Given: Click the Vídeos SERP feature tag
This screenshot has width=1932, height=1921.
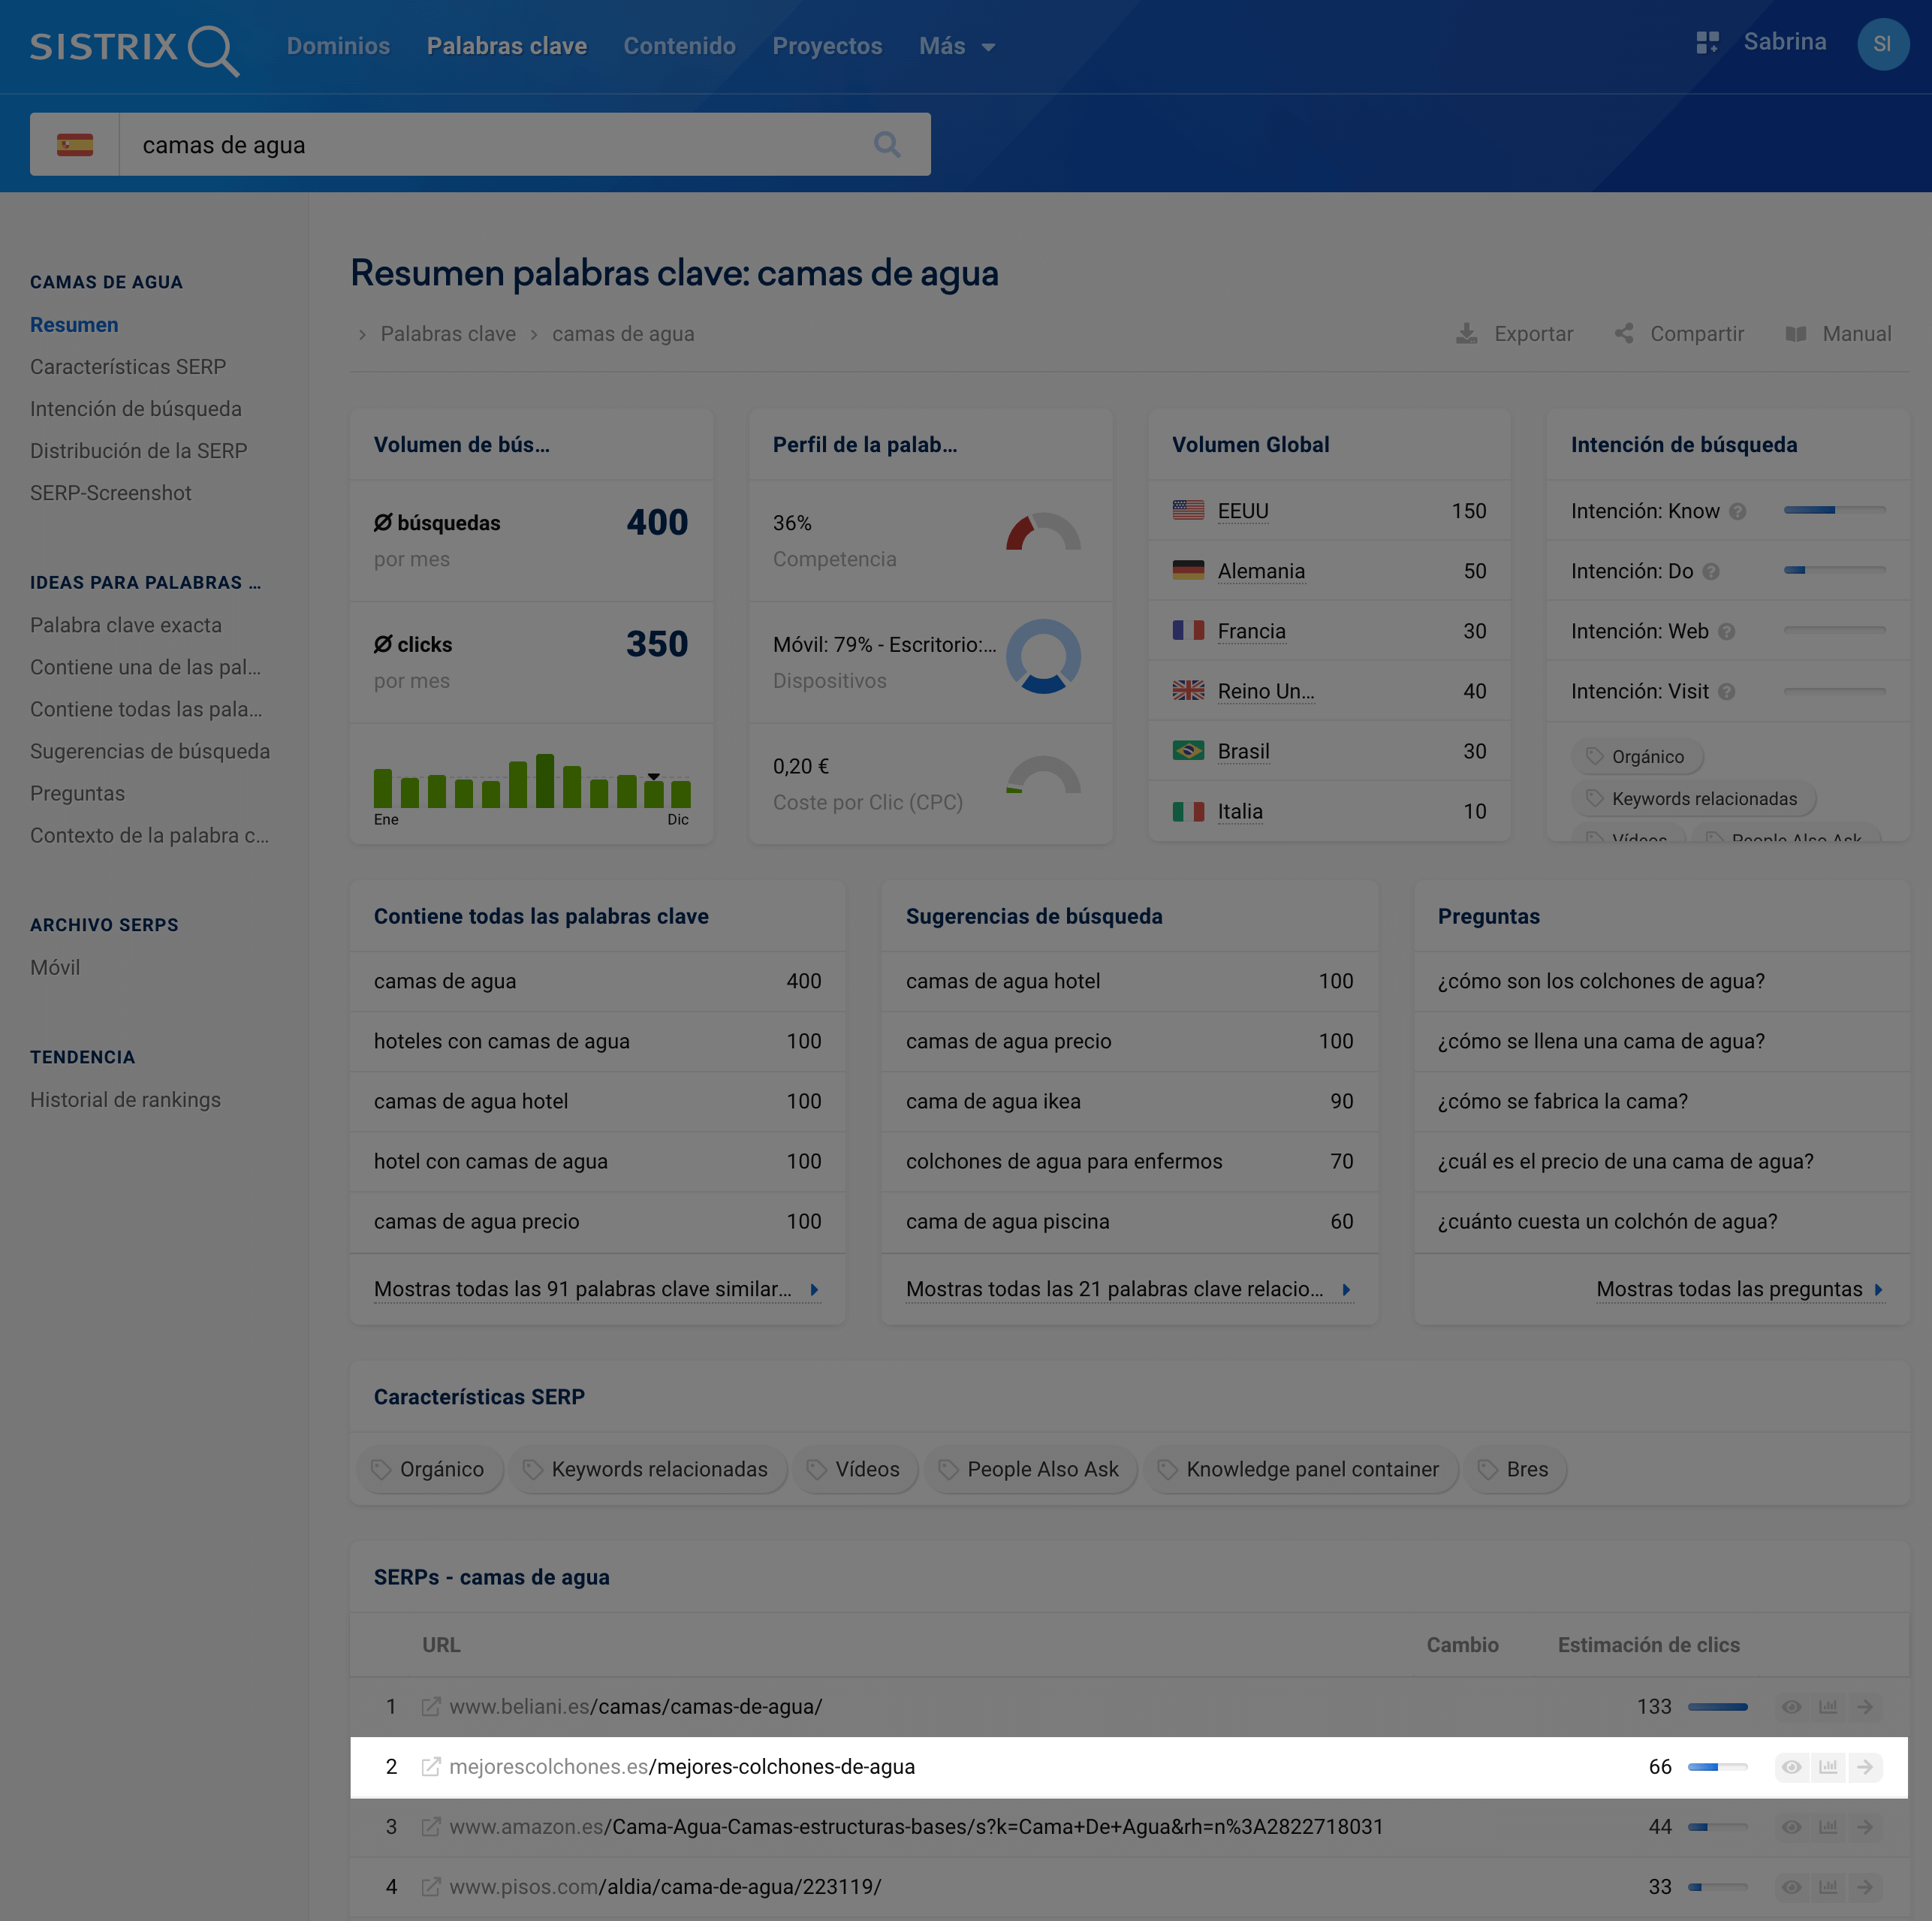Looking at the screenshot, I should pos(855,1469).
